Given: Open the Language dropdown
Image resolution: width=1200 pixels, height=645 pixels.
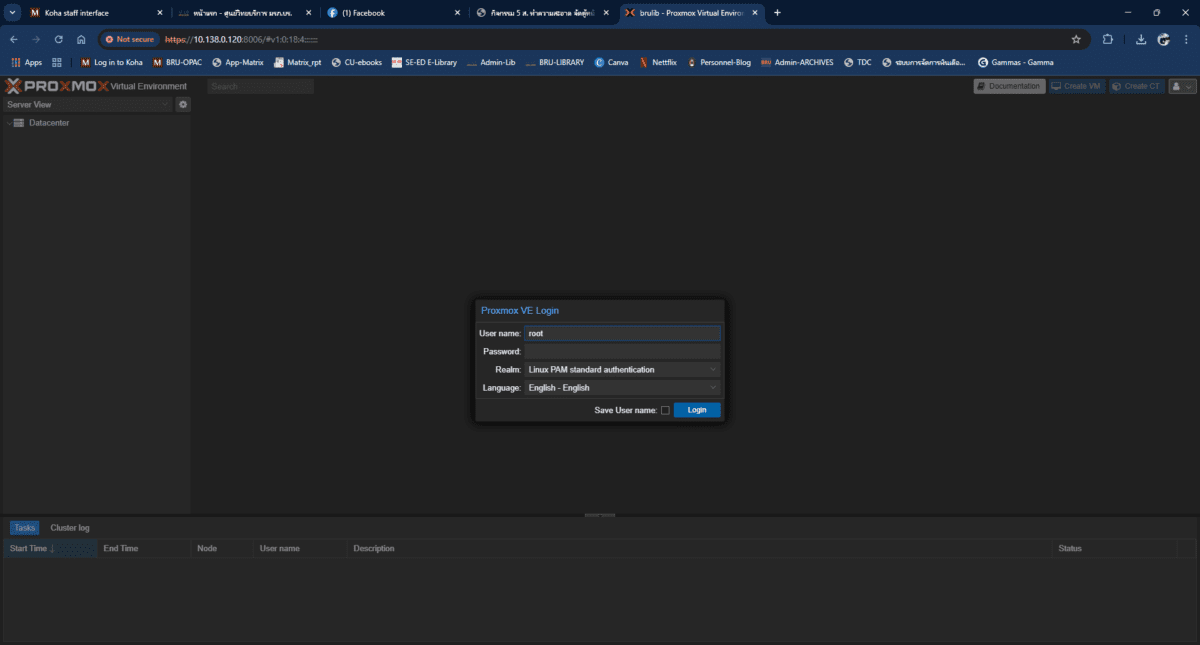Looking at the screenshot, I should pos(622,387).
